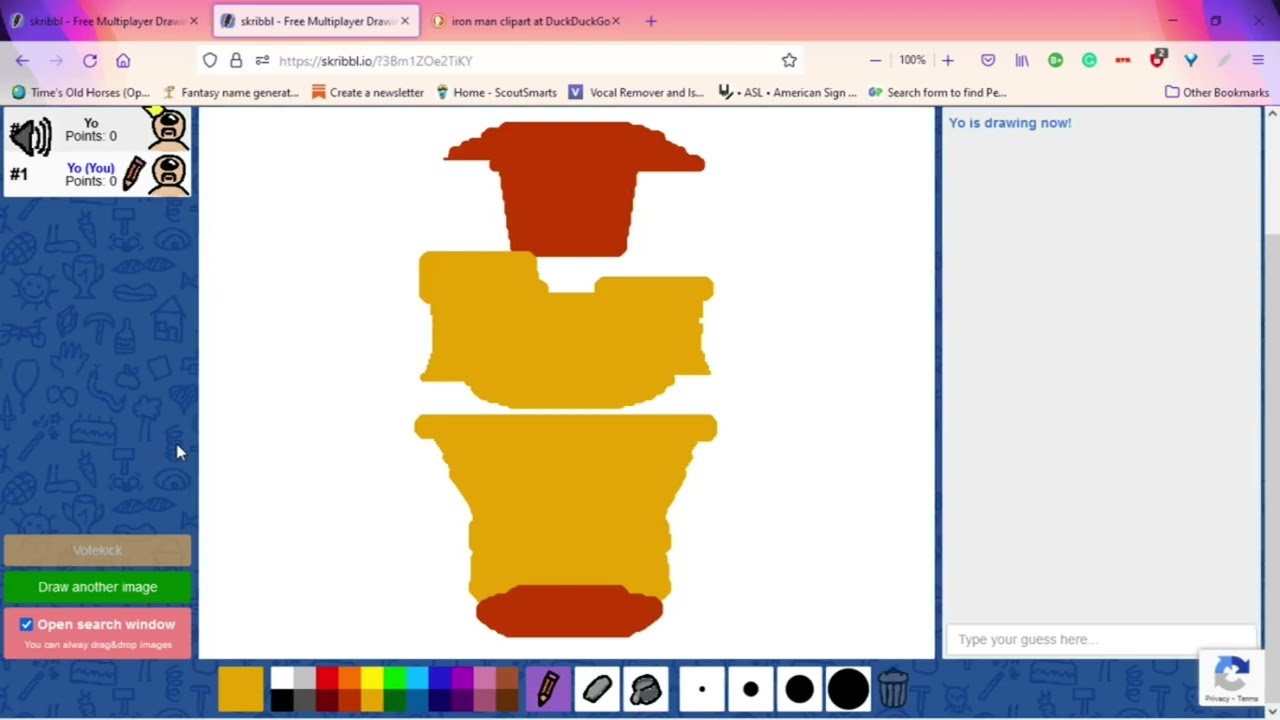Save page to Pocket
Viewport: 1280px width, 720px height.
[988, 60]
